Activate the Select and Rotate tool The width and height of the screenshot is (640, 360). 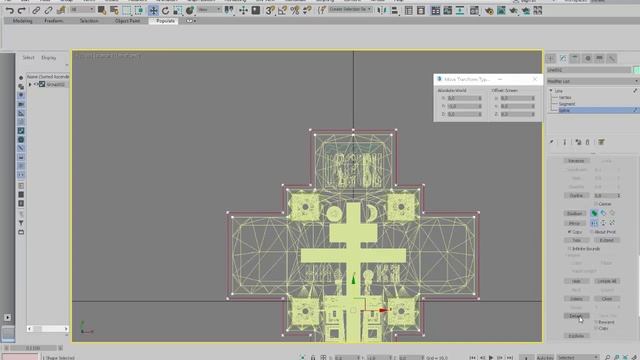pyautogui.click(x=165, y=10)
